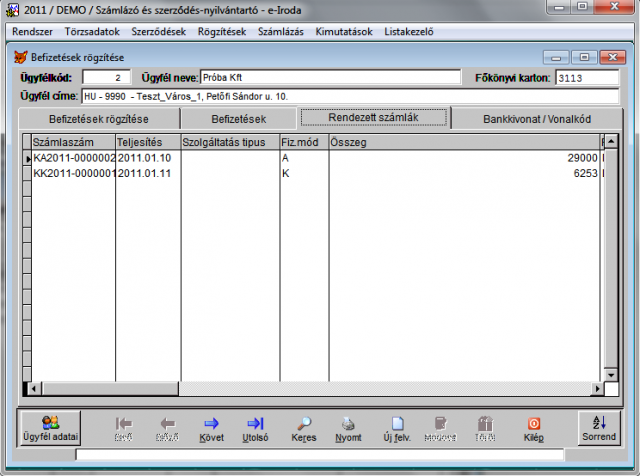The height and width of the screenshot is (476, 640).
Task: Open search with the Keres magnifier
Action: tap(306, 428)
